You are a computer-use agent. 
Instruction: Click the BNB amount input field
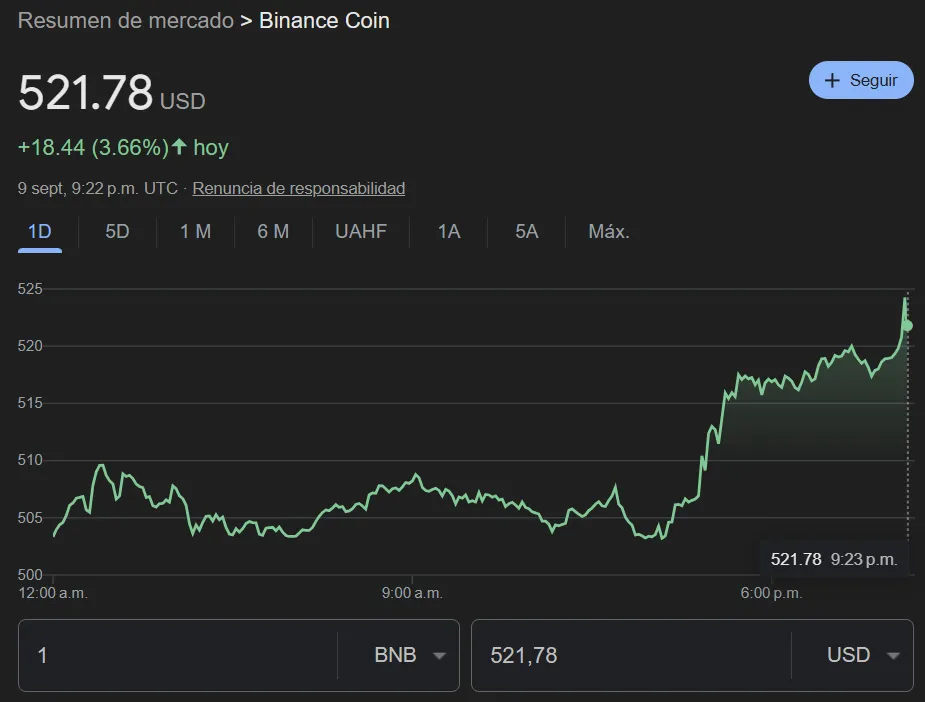click(x=178, y=655)
